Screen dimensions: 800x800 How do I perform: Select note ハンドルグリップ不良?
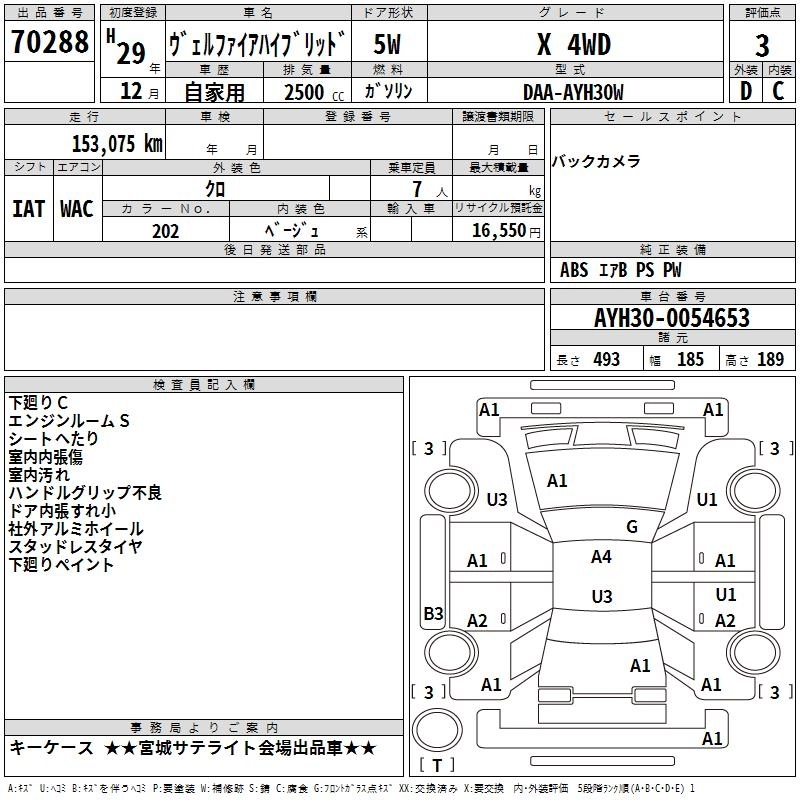tap(85, 492)
